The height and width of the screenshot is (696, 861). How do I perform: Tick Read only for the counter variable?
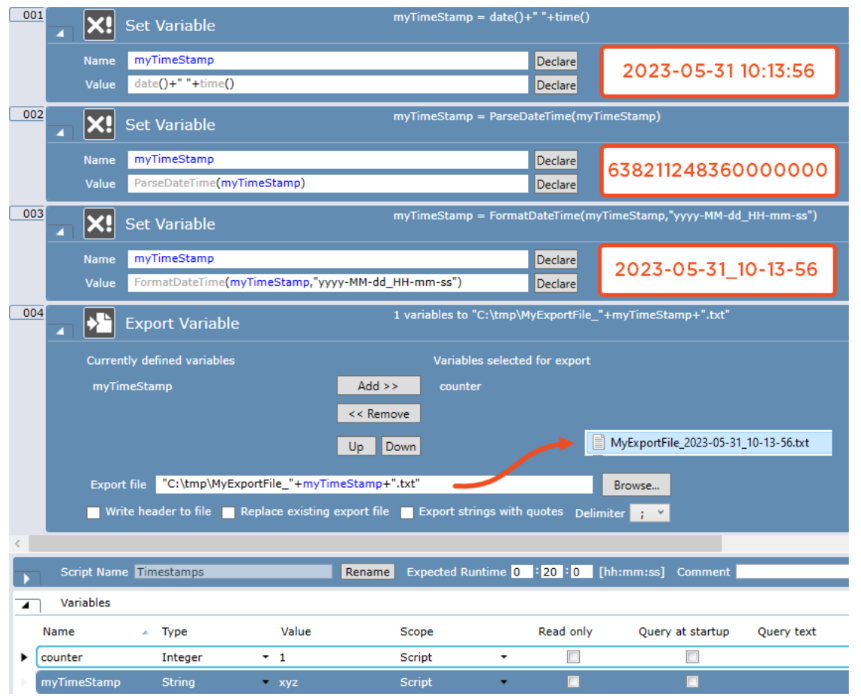[x=573, y=658]
